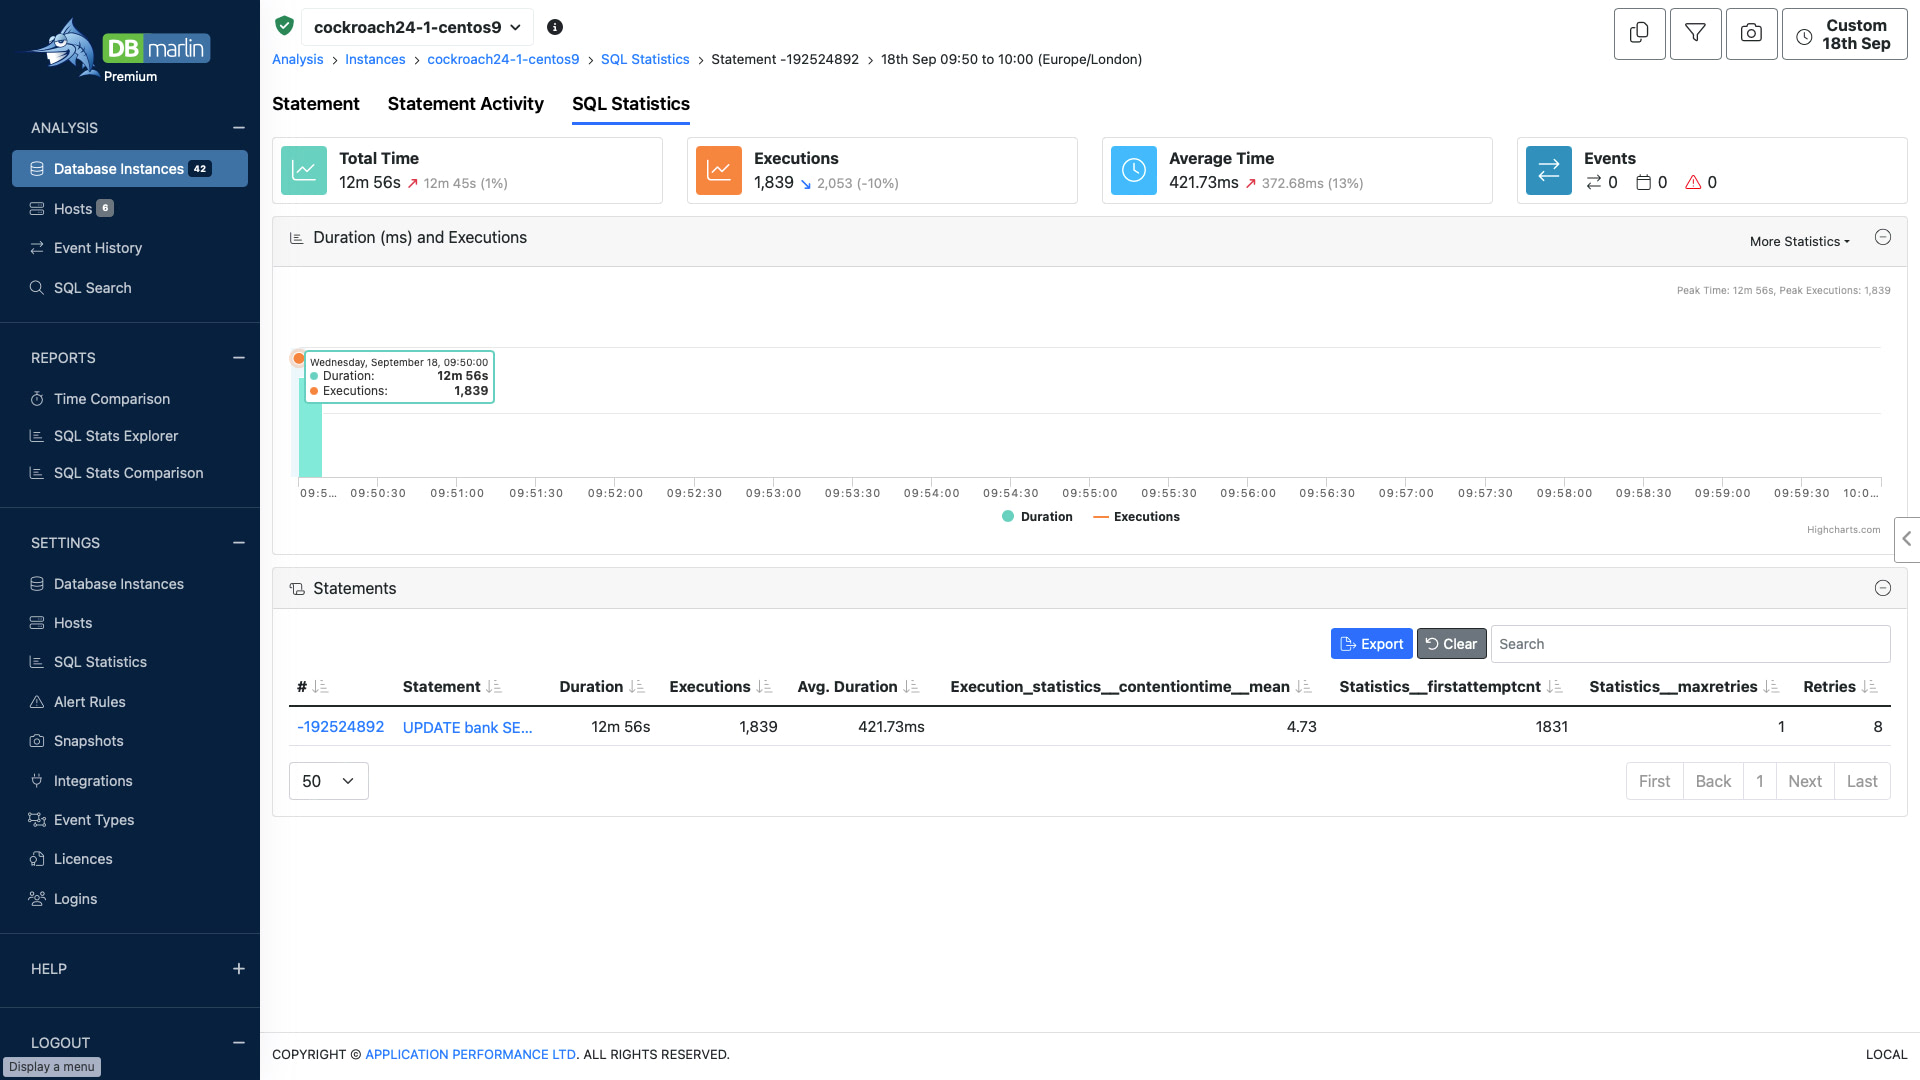Select the SQL Statistics tab
1920x1080 pixels.
(x=631, y=104)
